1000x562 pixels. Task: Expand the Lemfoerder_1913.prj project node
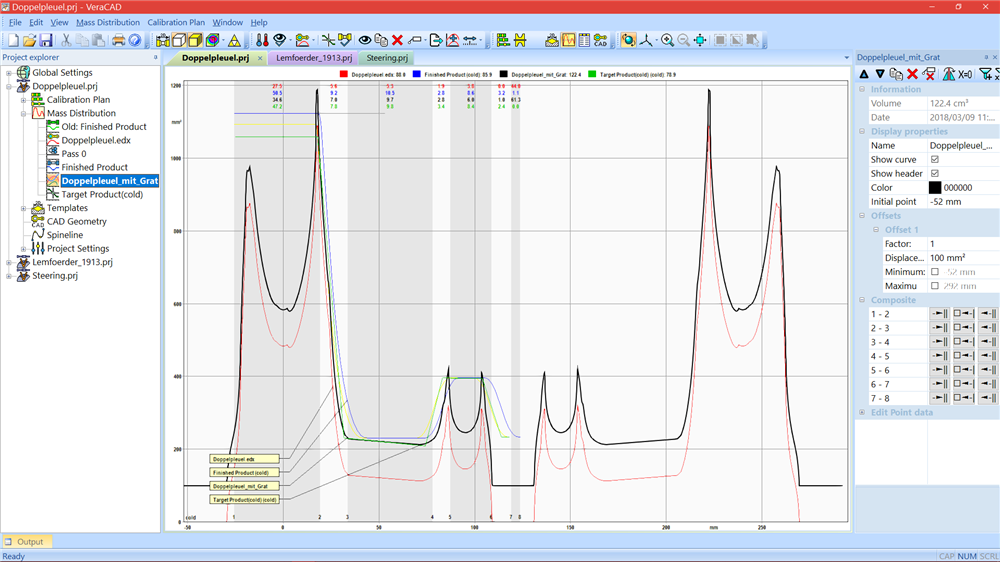click(9, 262)
